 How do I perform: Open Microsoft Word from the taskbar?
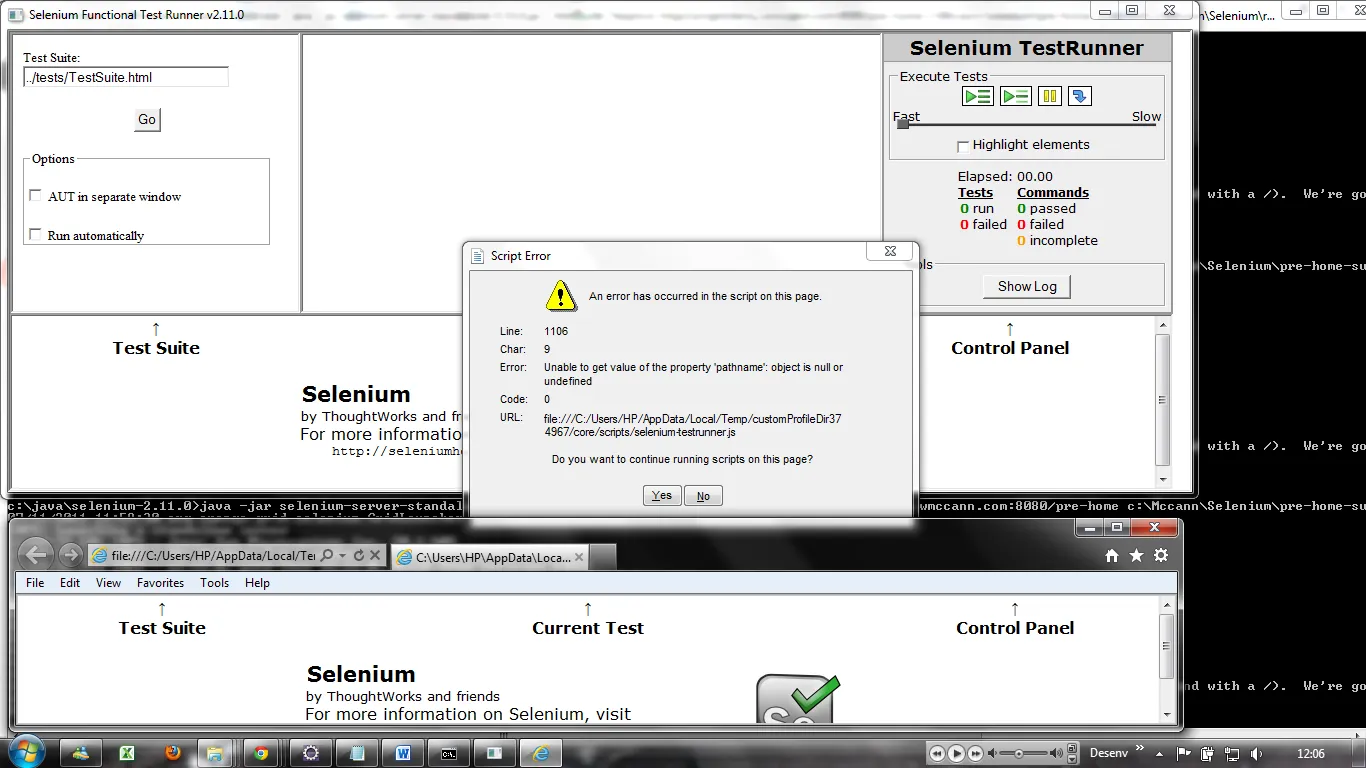(404, 753)
